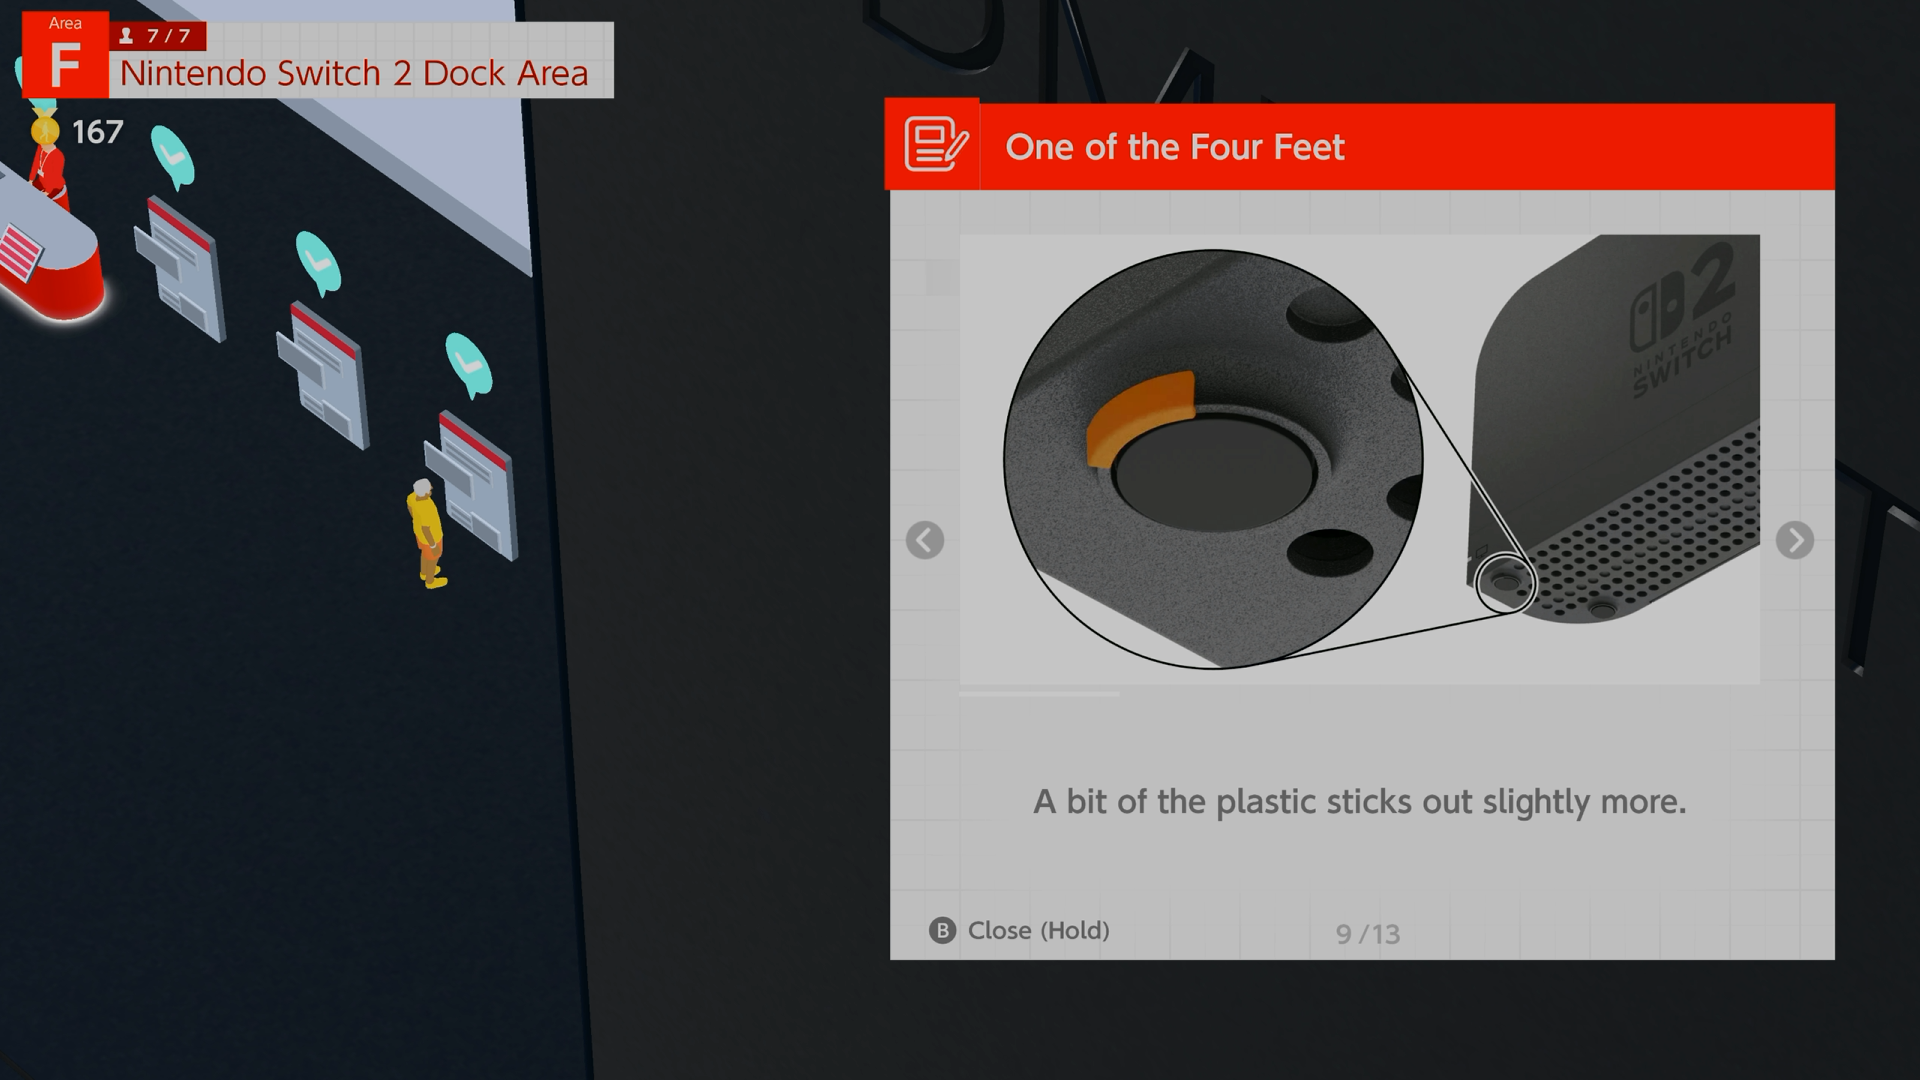Advance to the next info page arrow
1920x1080 pixels.
click(1794, 540)
